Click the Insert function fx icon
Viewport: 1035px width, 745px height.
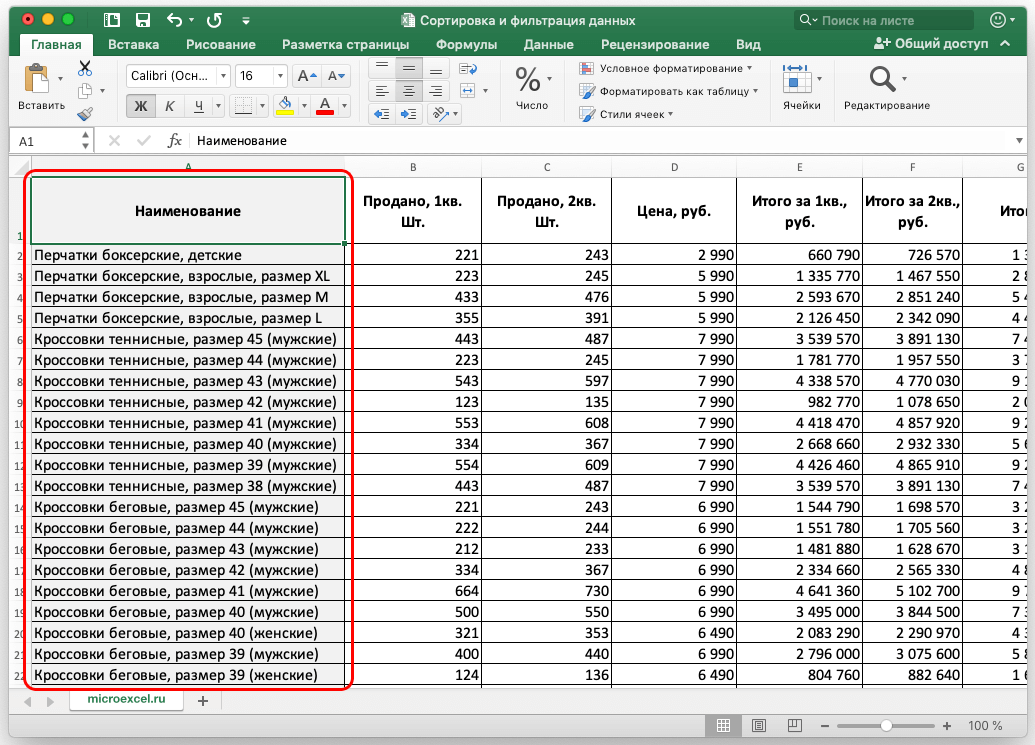click(174, 141)
